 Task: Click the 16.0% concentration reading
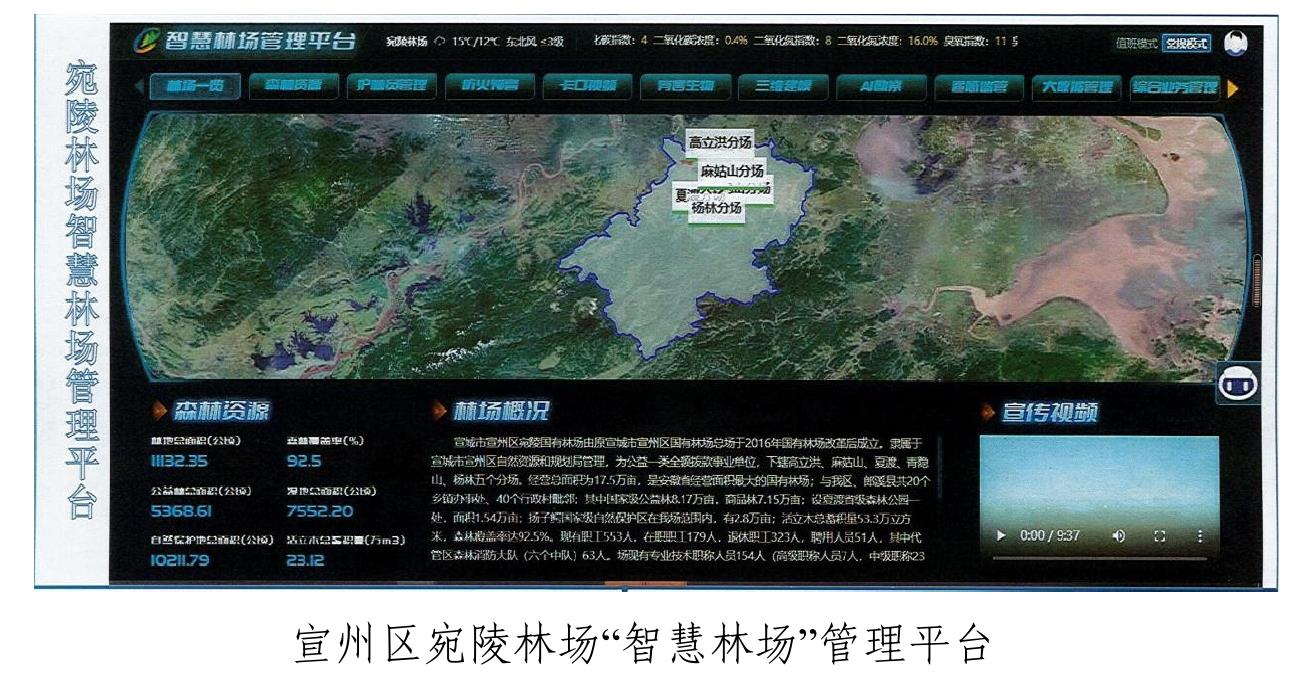tap(923, 42)
